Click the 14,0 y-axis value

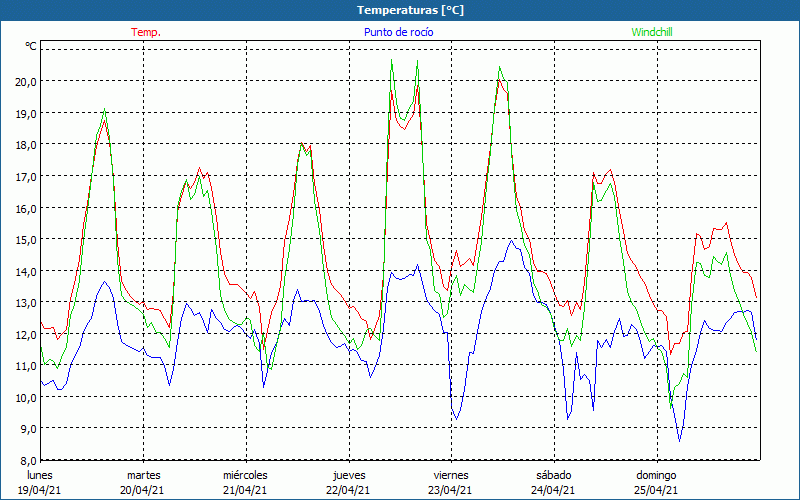click(26, 271)
